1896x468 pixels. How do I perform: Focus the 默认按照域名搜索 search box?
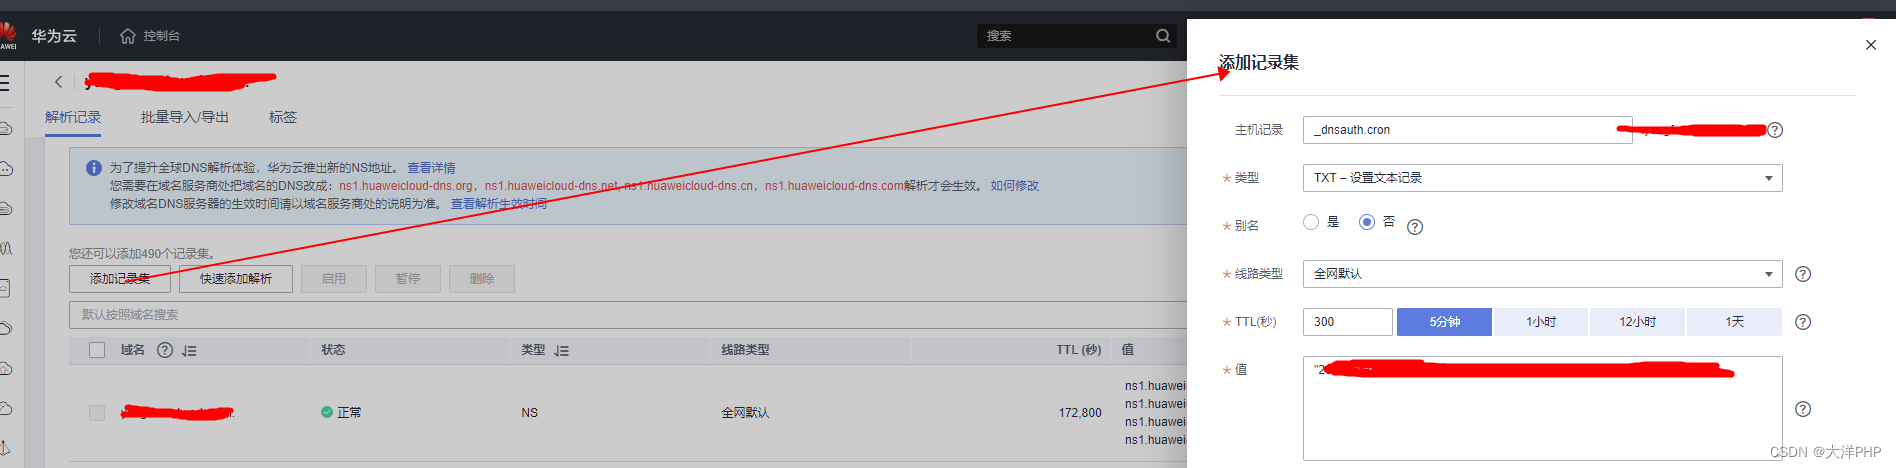628,315
